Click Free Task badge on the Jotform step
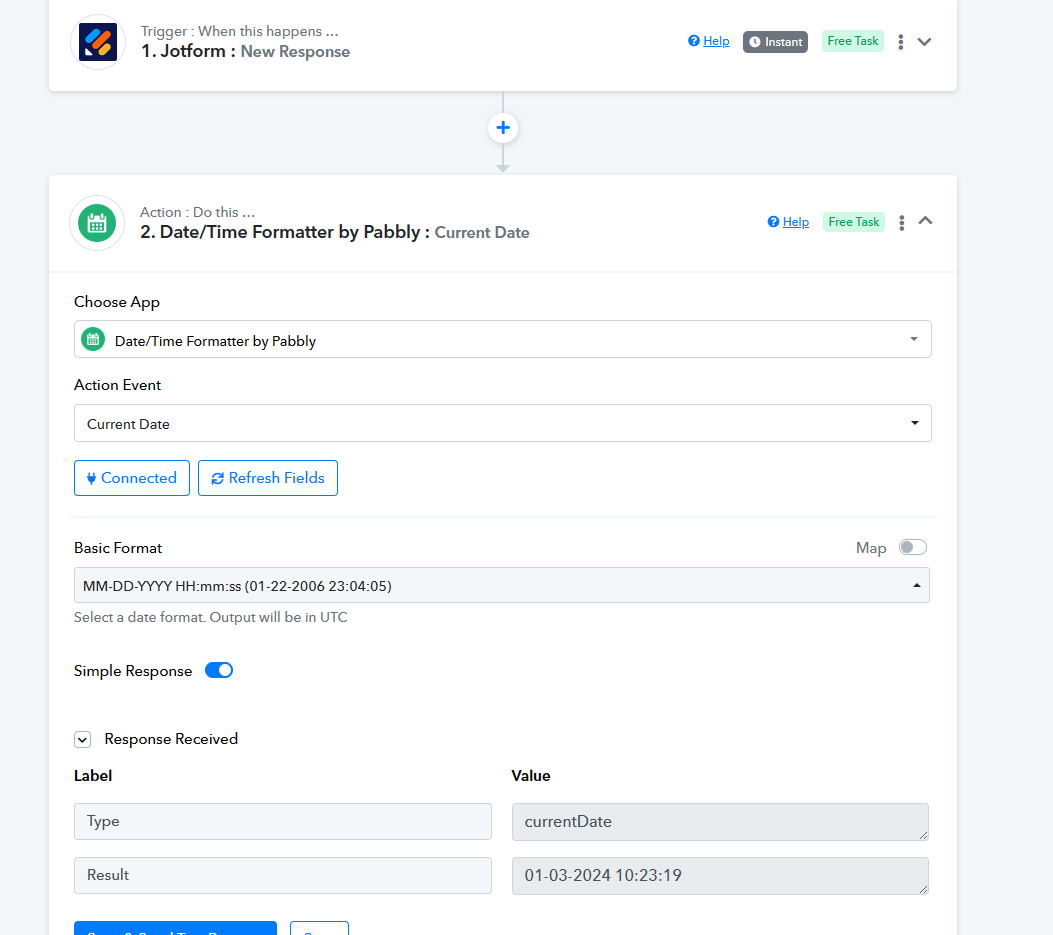The width and height of the screenshot is (1053, 935). 853,41
